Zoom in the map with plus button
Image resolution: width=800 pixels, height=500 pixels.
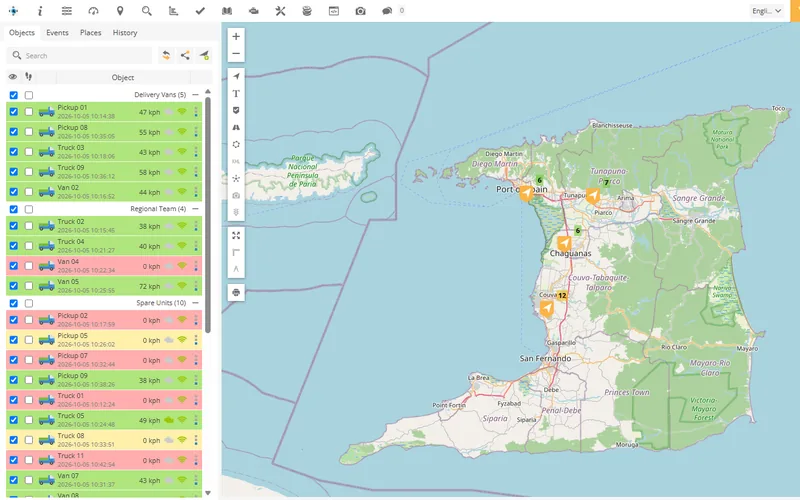[x=236, y=36]
